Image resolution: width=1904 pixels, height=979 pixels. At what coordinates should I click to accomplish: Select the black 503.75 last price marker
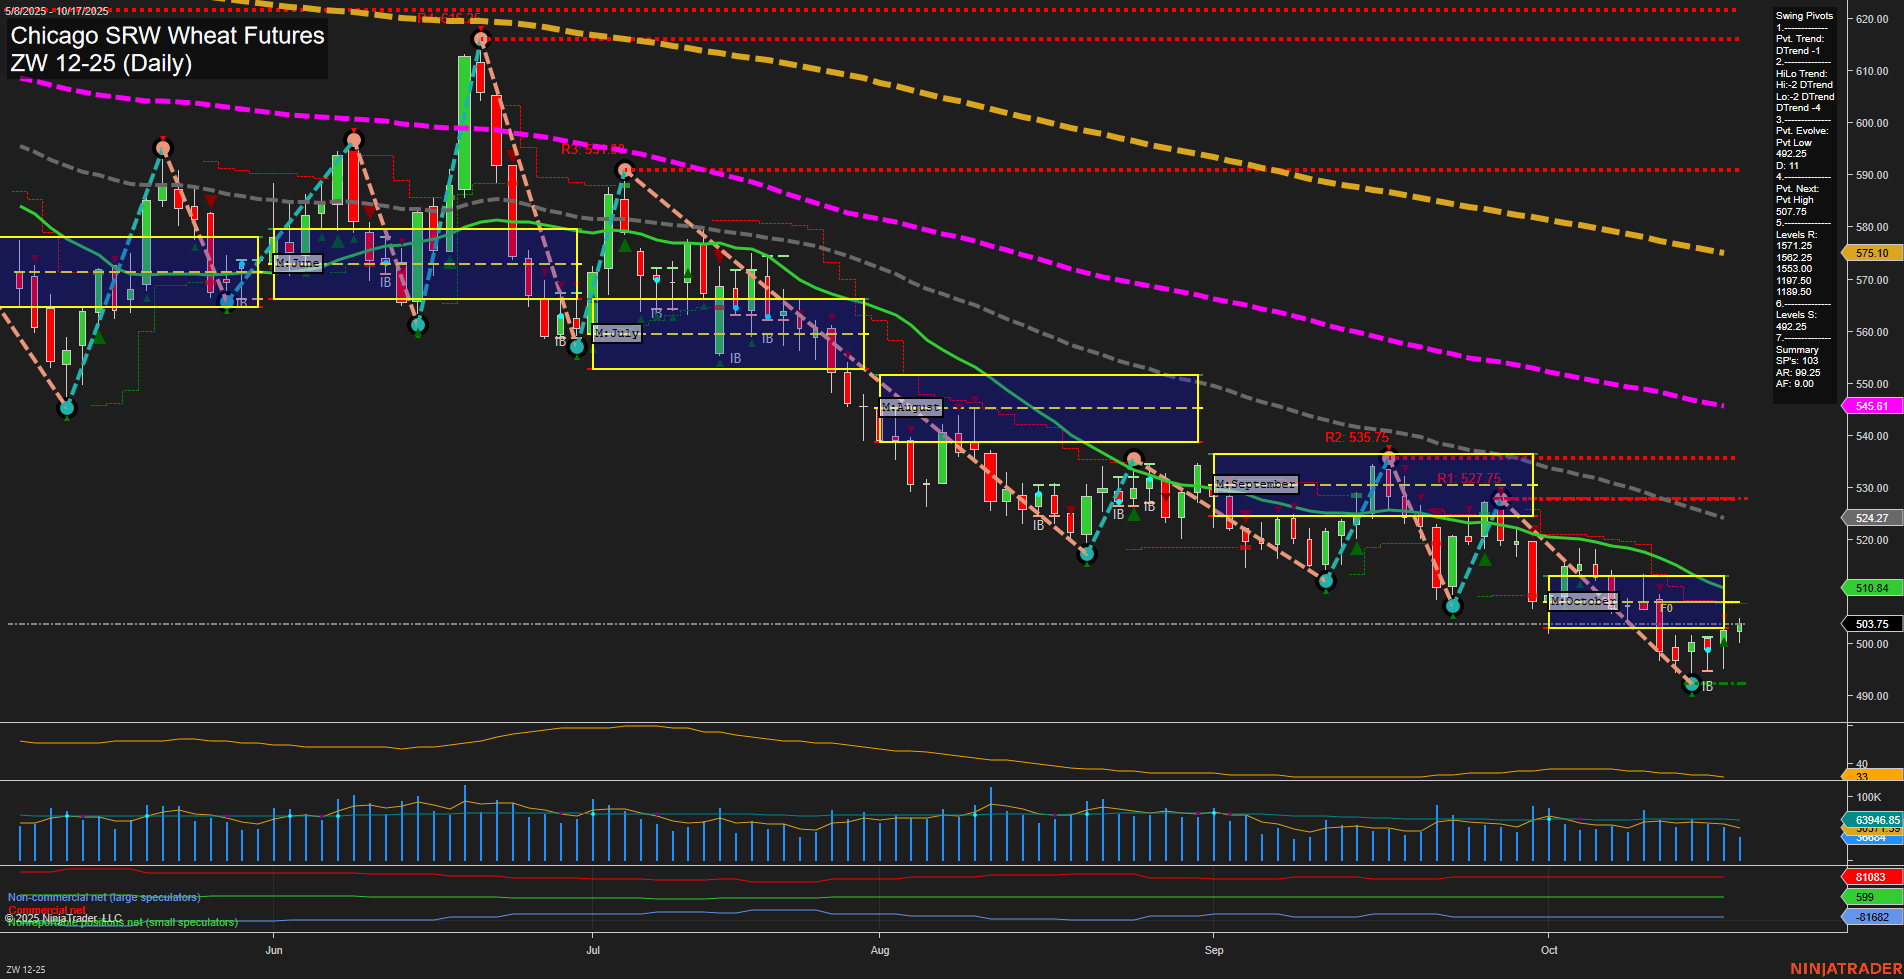[1872, 623]
